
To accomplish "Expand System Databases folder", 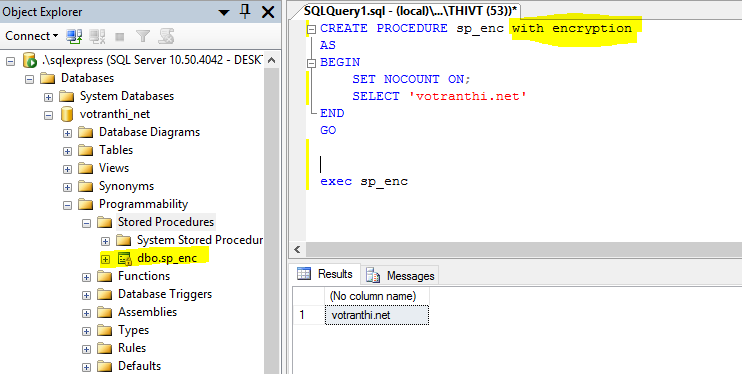I will [x=48, y=97].
